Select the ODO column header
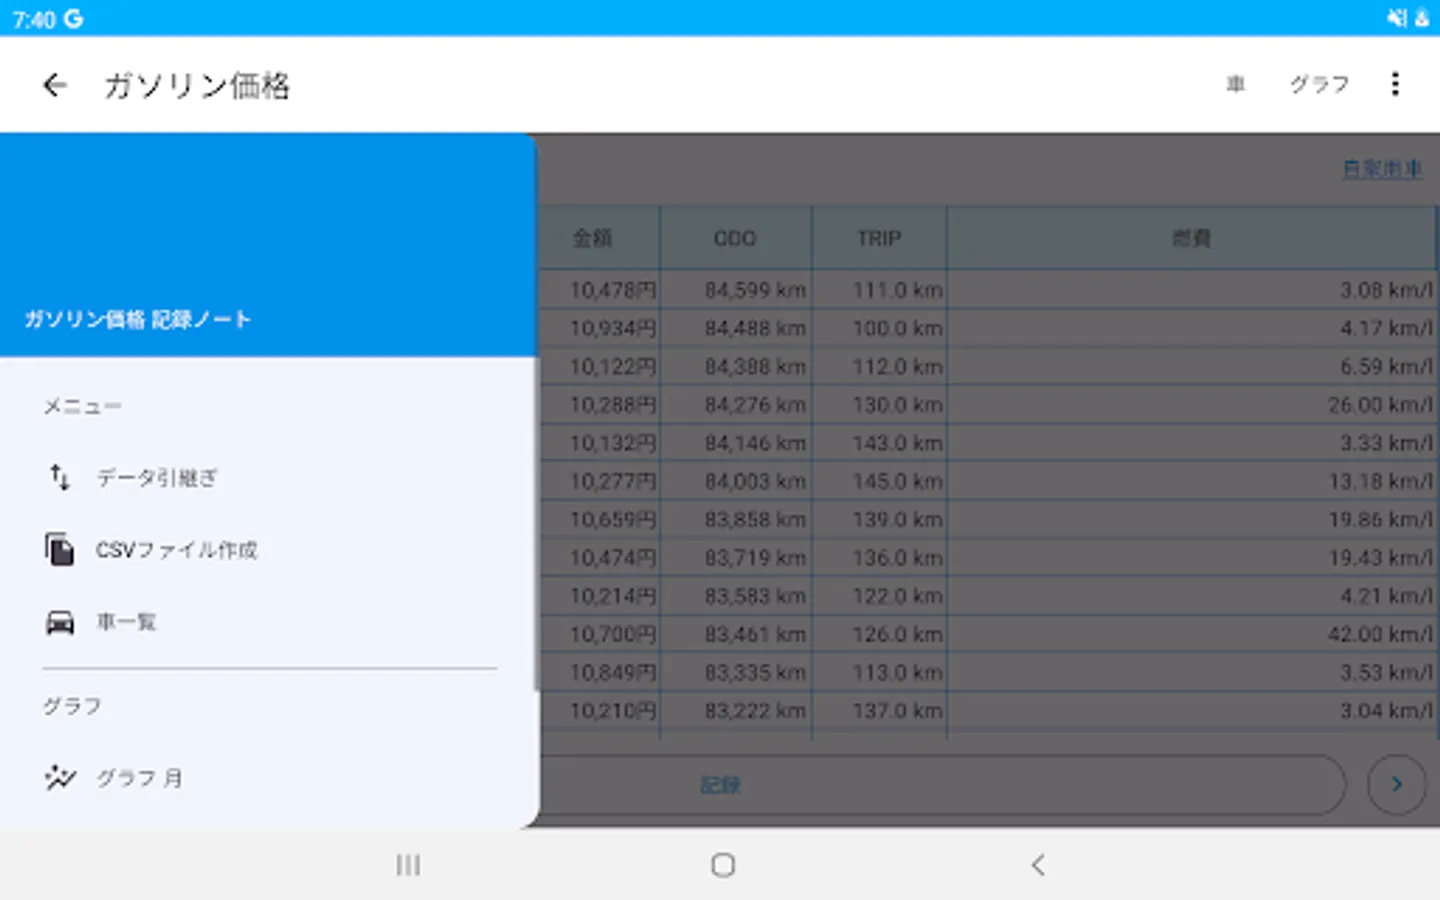 [735, 238]
